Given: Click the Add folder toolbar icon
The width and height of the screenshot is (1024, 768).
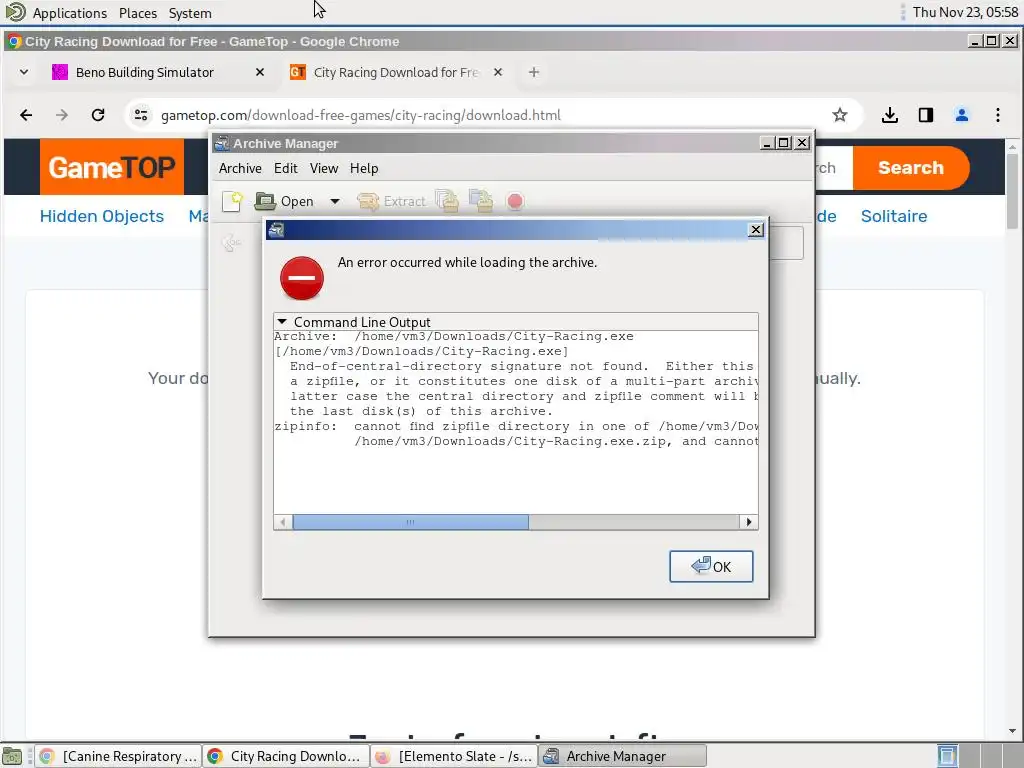Looking at the screenshot, I should coord(481,201).
